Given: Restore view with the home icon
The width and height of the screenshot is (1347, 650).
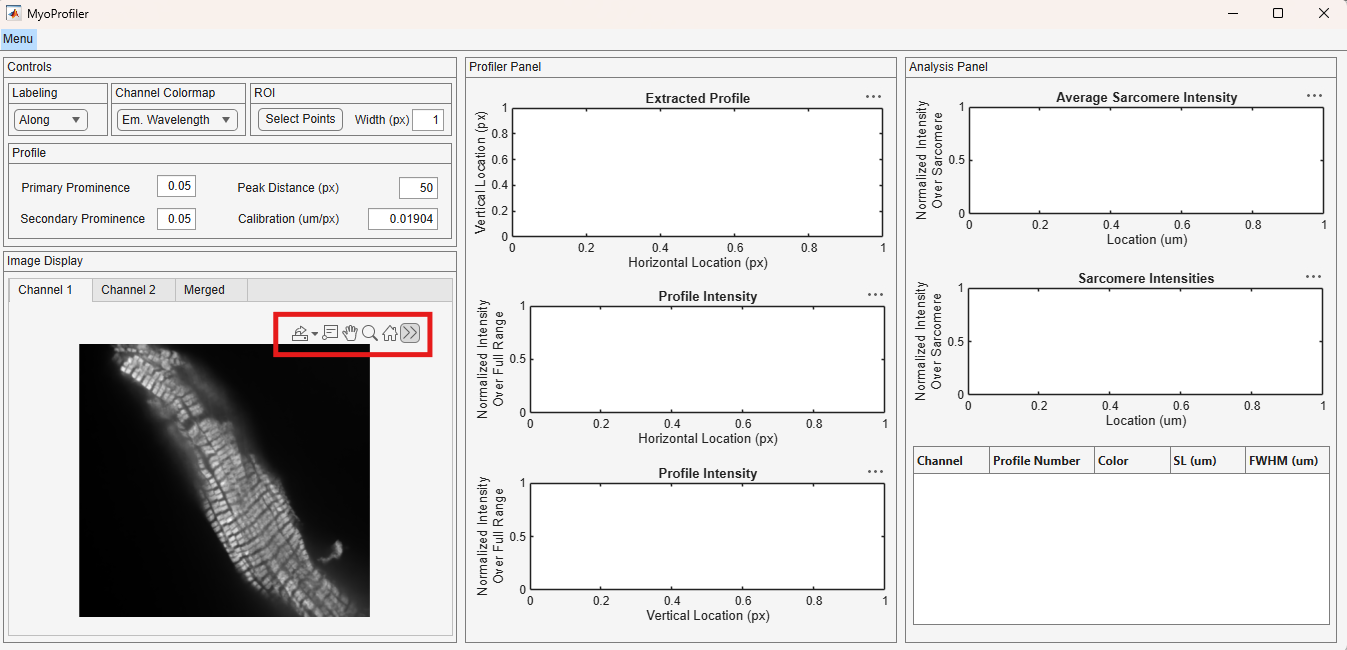Looking at the screenshot, I should (x=390, y=333).
